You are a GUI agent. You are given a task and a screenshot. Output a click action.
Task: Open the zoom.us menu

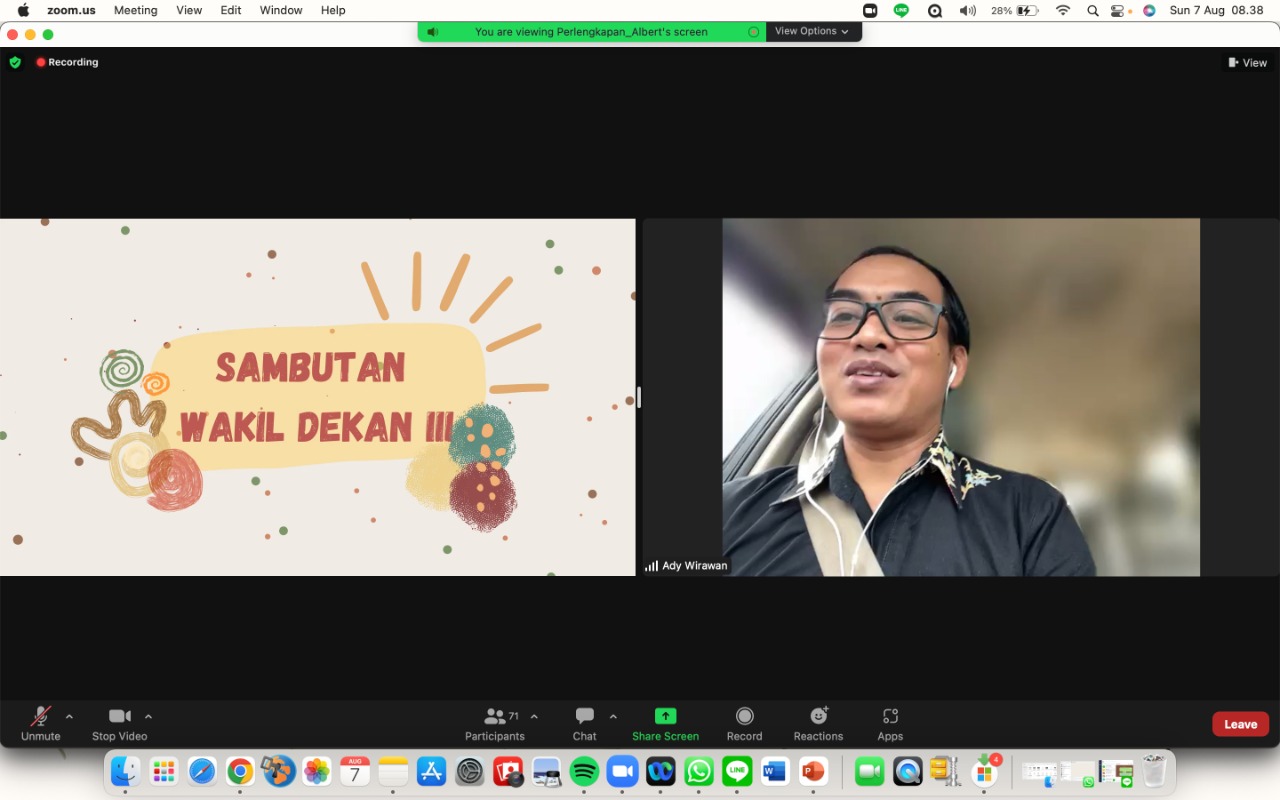71,10
